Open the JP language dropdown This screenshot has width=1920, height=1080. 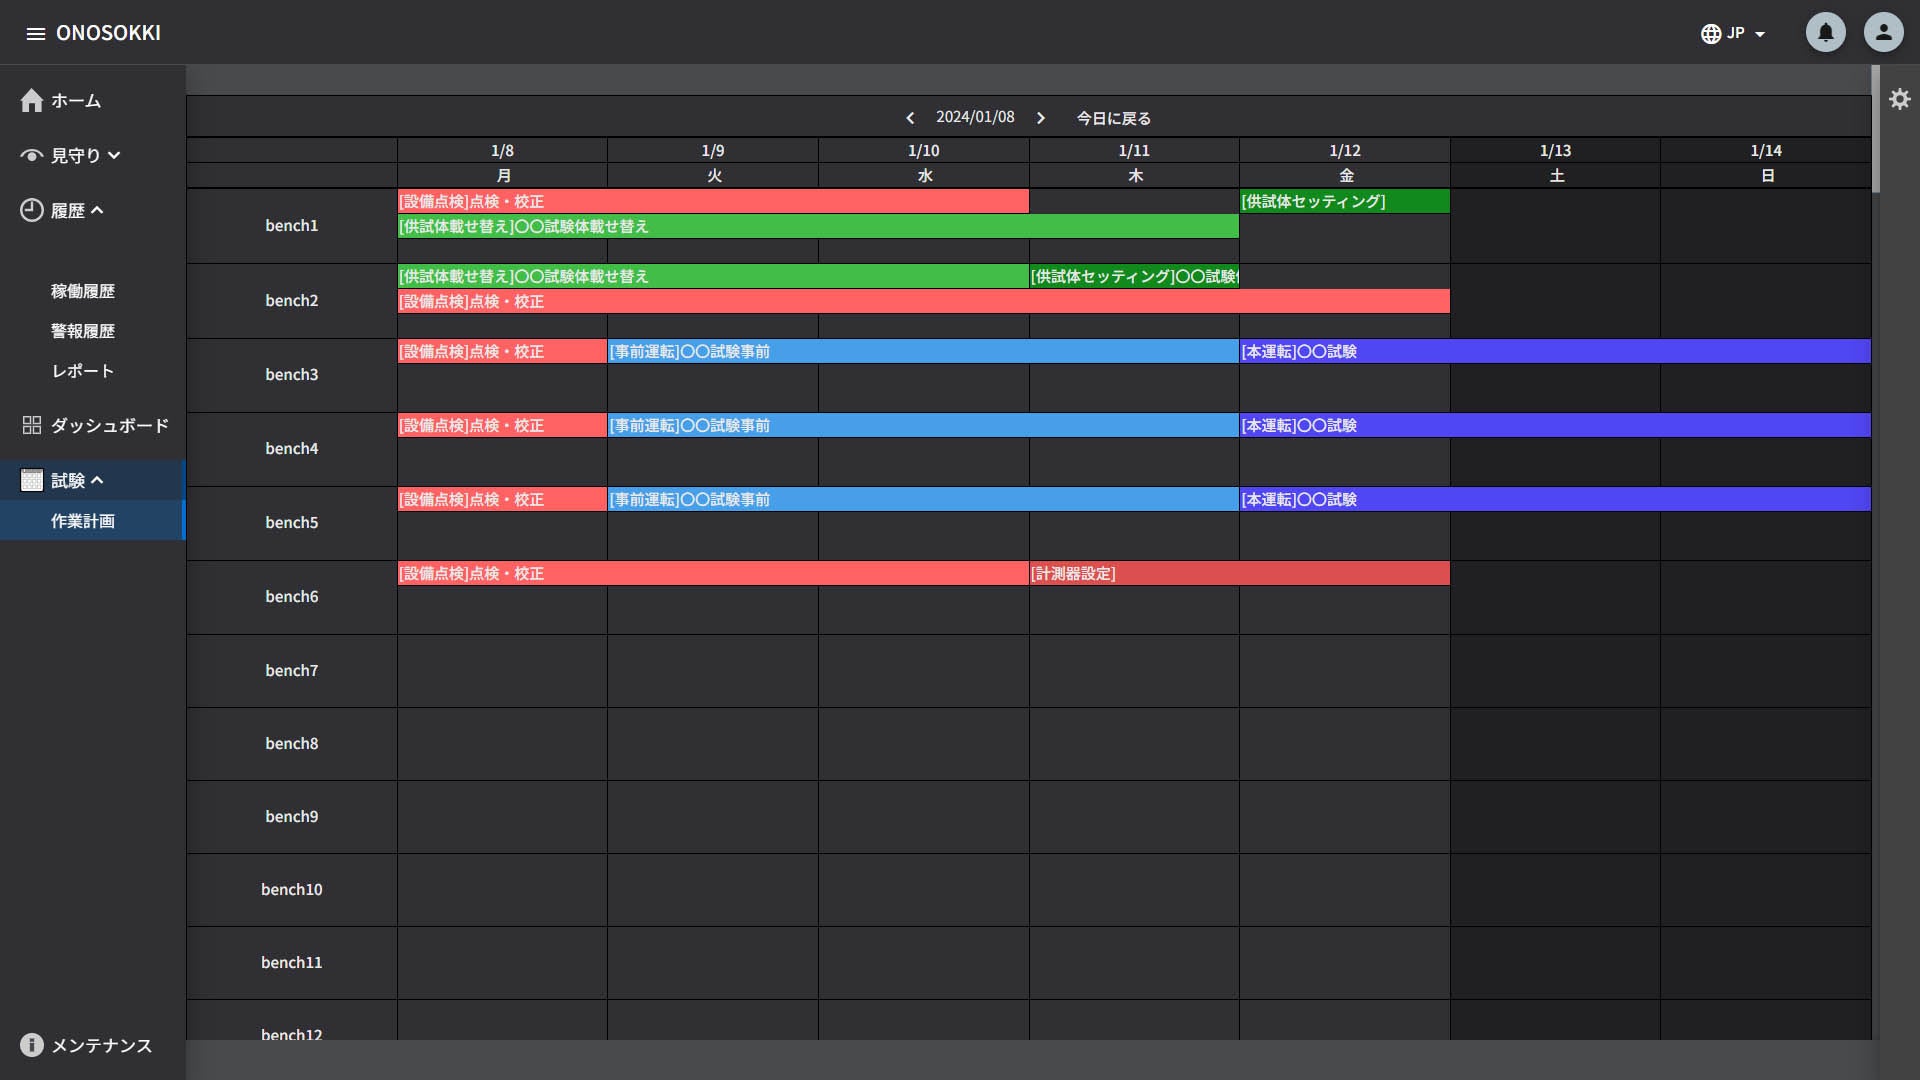coord(1733,34)
